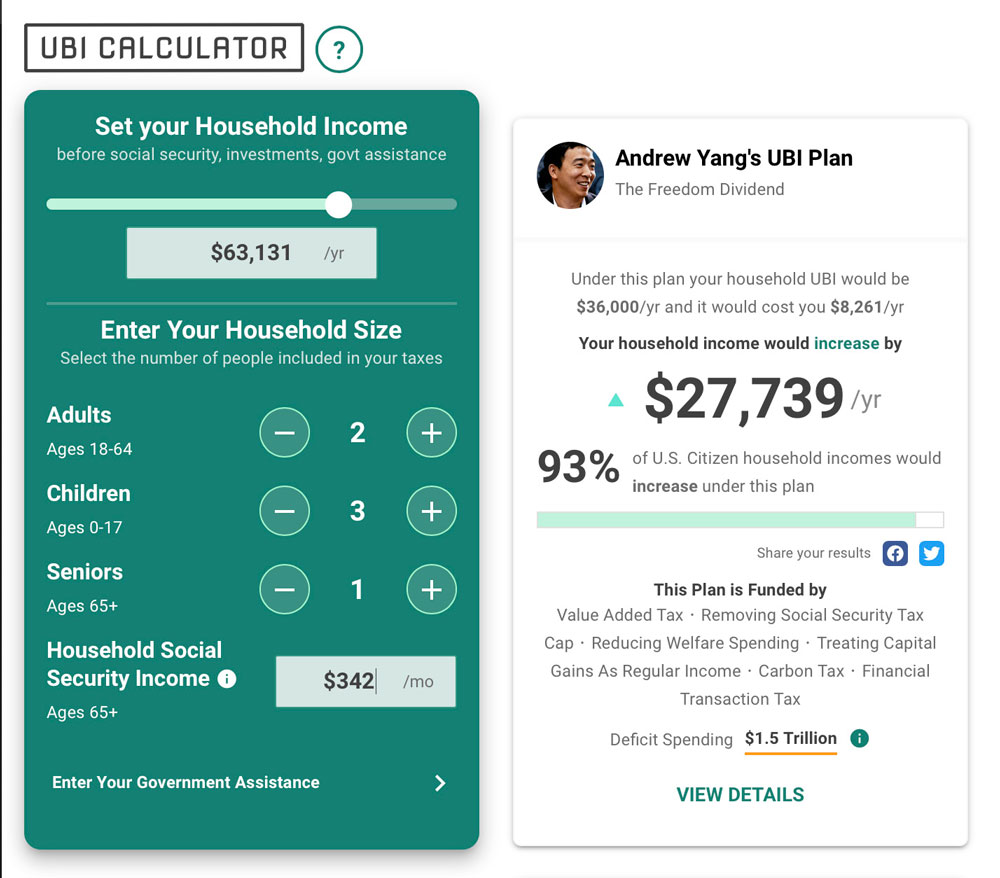Click the household income amount field
This screenshot has height=878, width=1000.
(x=251, y=253)
